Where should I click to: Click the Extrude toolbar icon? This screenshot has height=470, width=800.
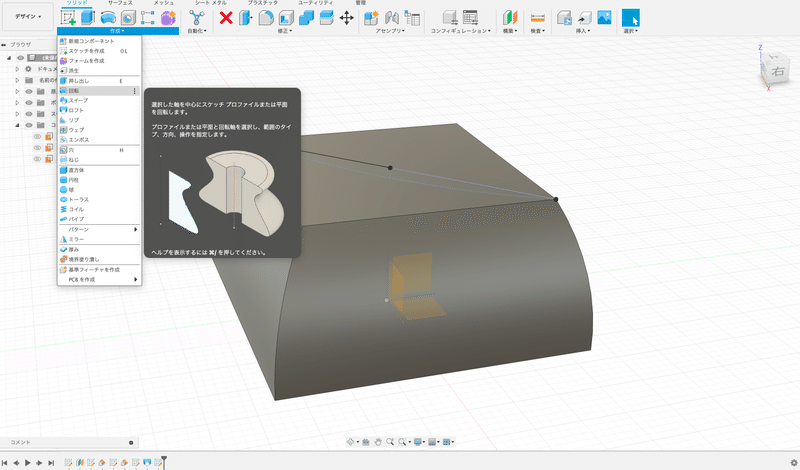click(88, 18)
